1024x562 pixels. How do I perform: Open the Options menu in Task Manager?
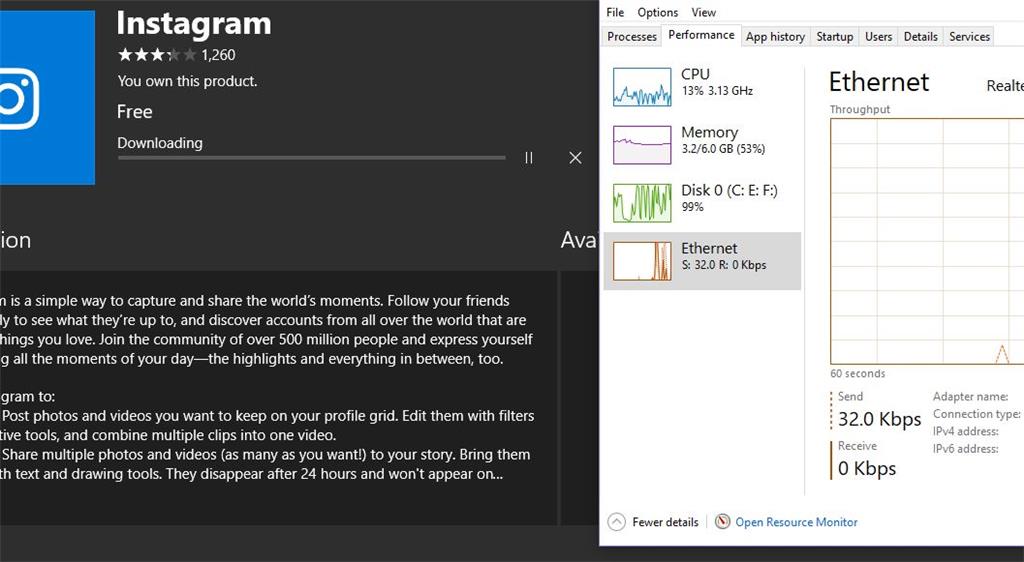point(658,12)
